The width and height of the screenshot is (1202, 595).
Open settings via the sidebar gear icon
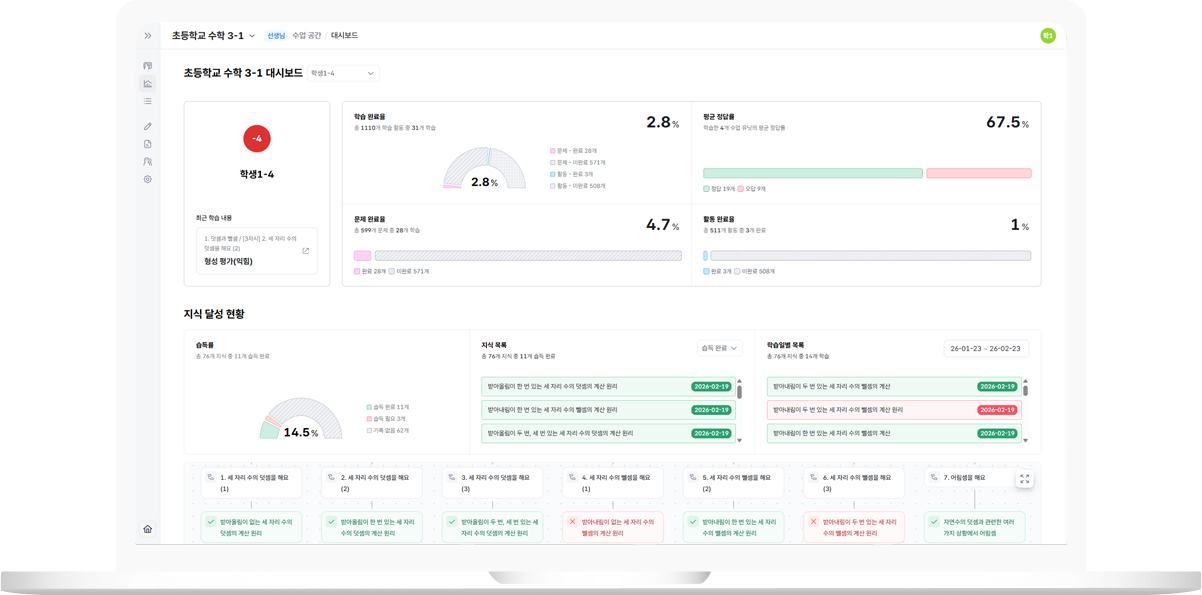point(148,180)
